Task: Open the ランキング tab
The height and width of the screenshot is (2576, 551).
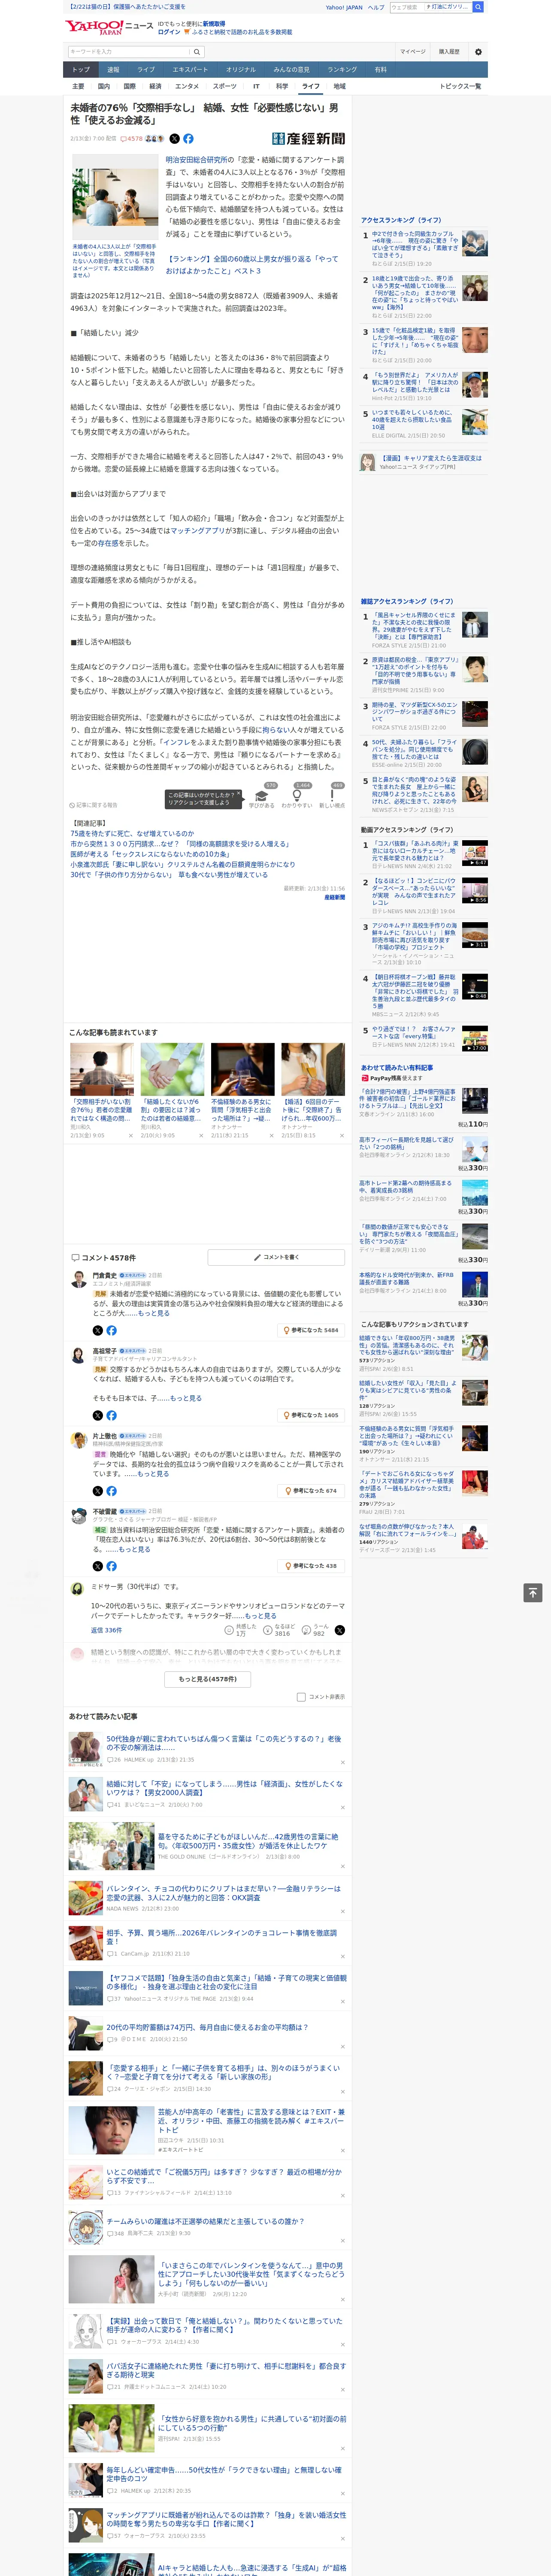Action: 342,70
